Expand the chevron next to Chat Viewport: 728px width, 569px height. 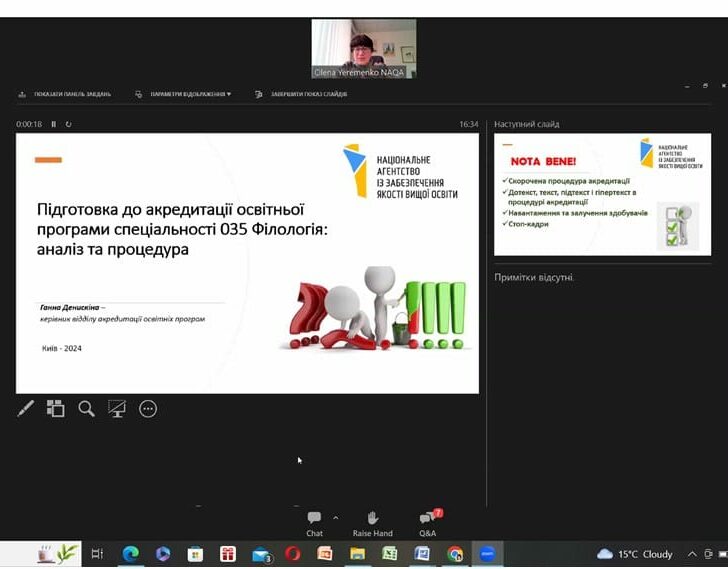click(335, 517)
